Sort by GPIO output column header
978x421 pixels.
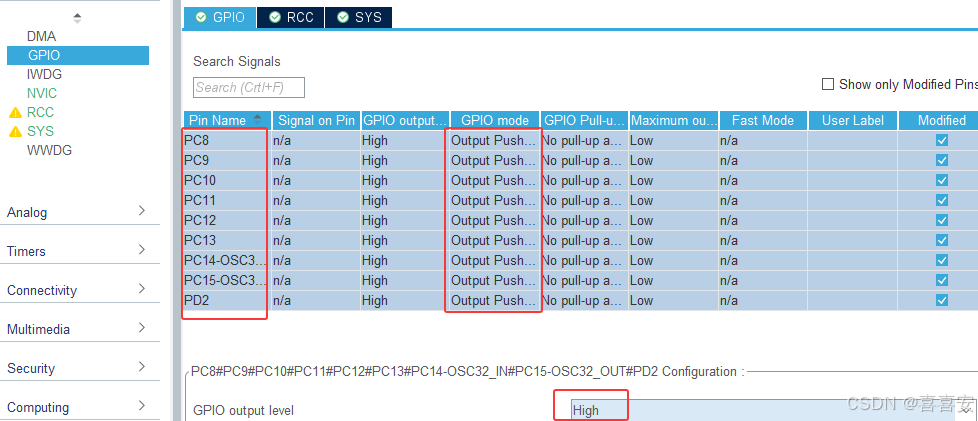pyautogui.click(x=405, y=120)
